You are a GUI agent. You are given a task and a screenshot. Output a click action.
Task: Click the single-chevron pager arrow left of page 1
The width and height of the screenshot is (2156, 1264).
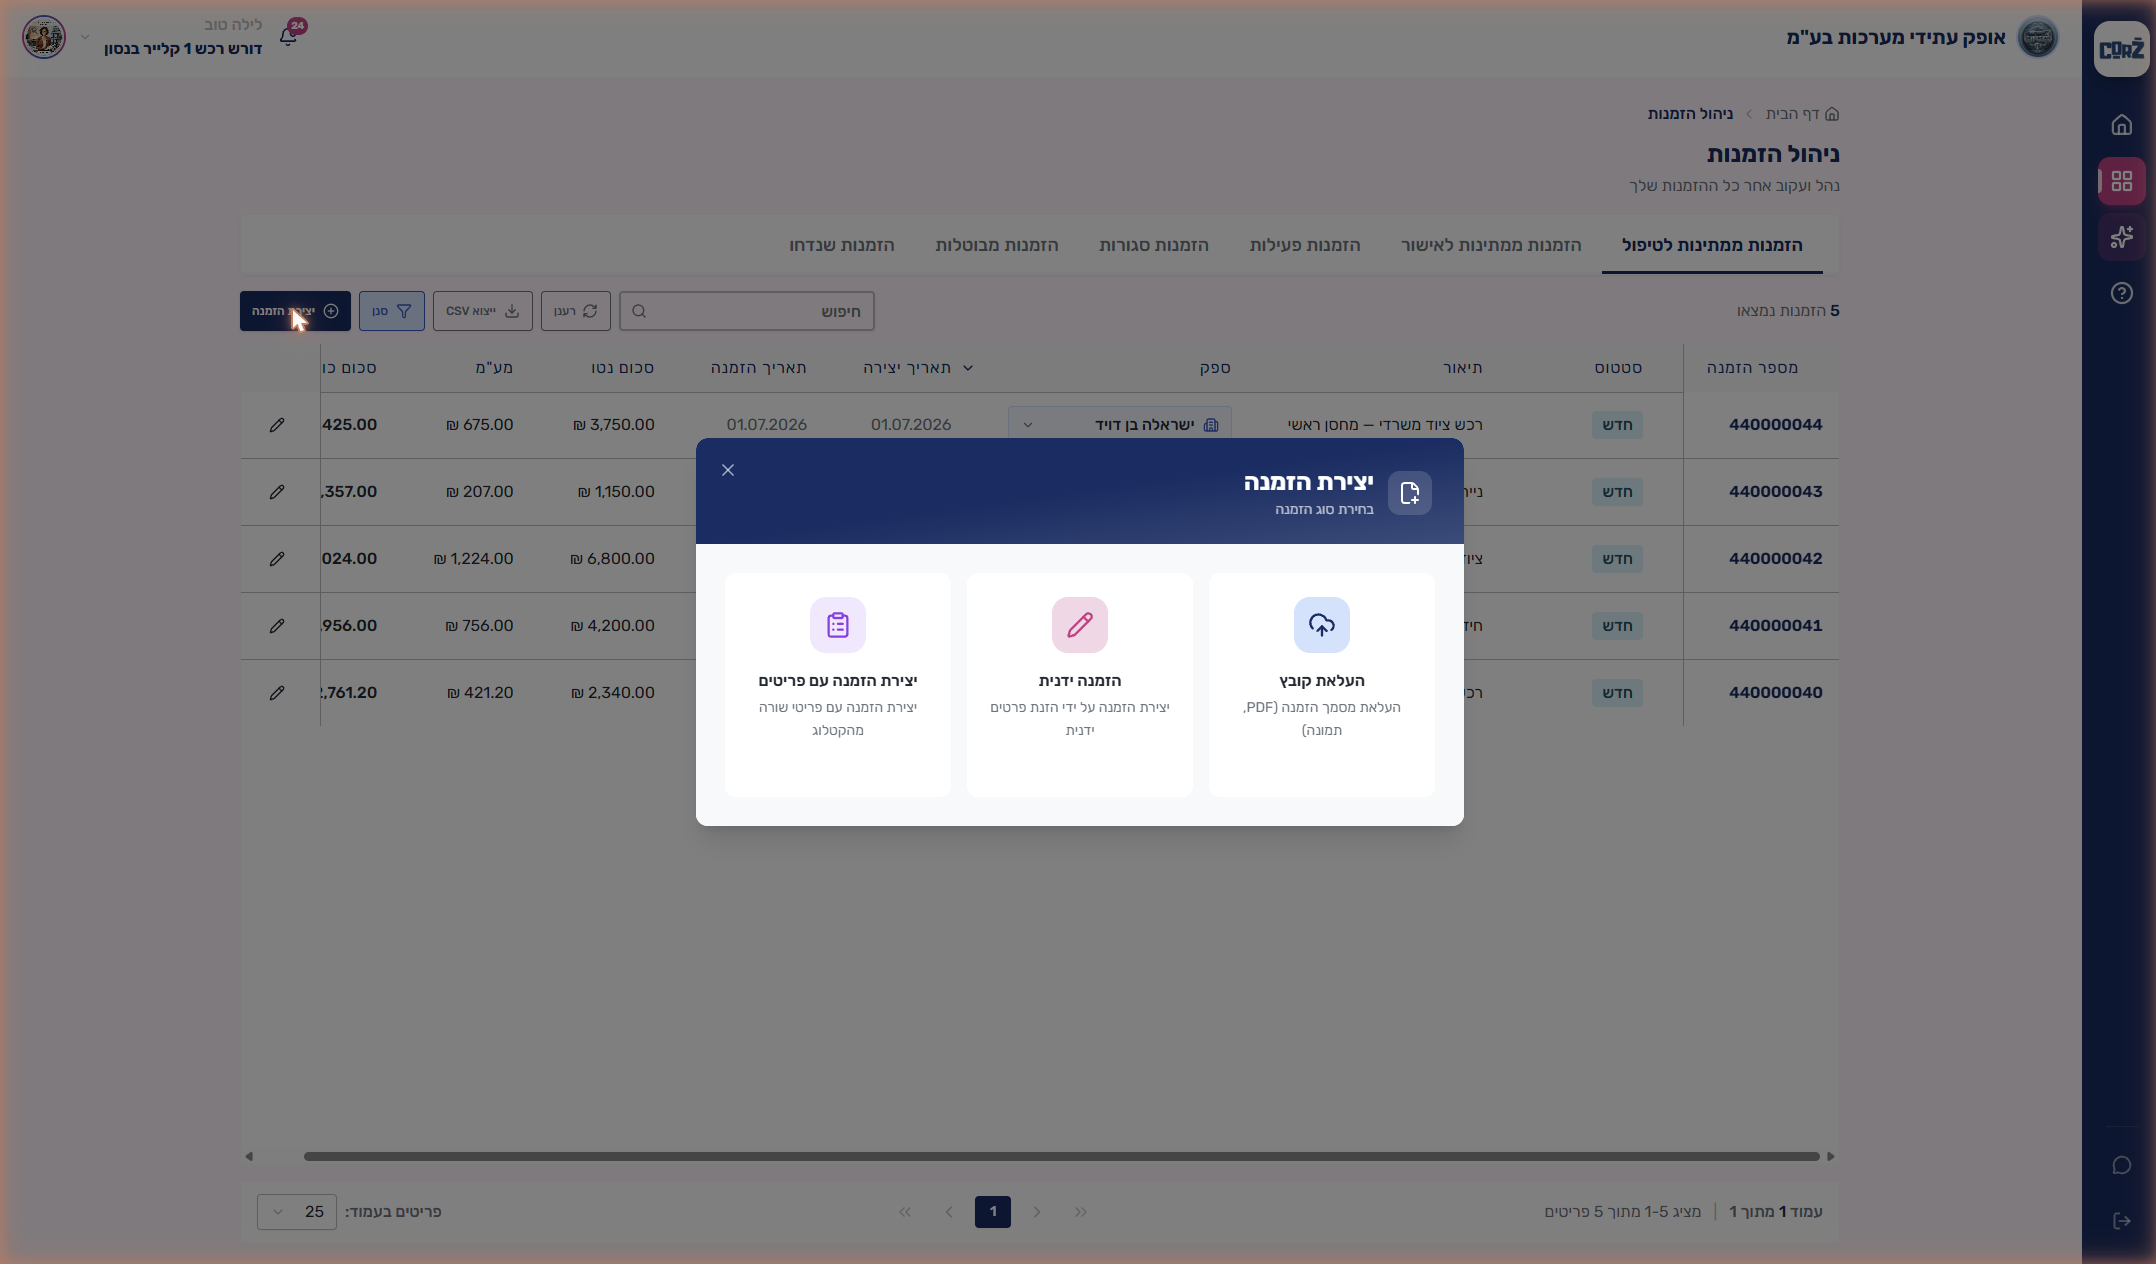(x=949, y=1212)
